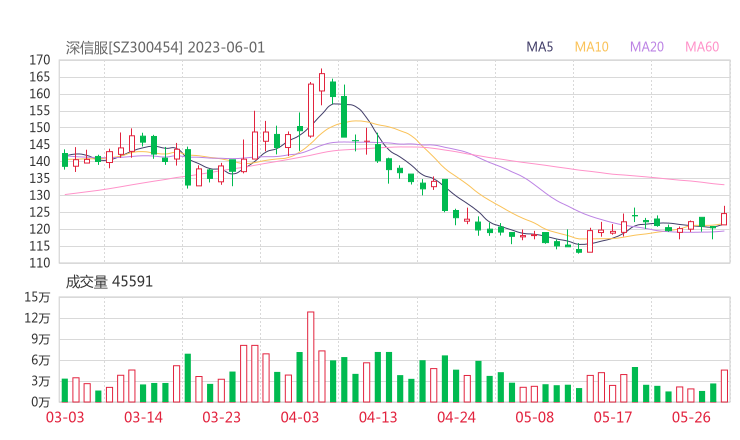Click the 04-24 date label
The width and height of the screenshot is (740, 440).
click(456, 417)
